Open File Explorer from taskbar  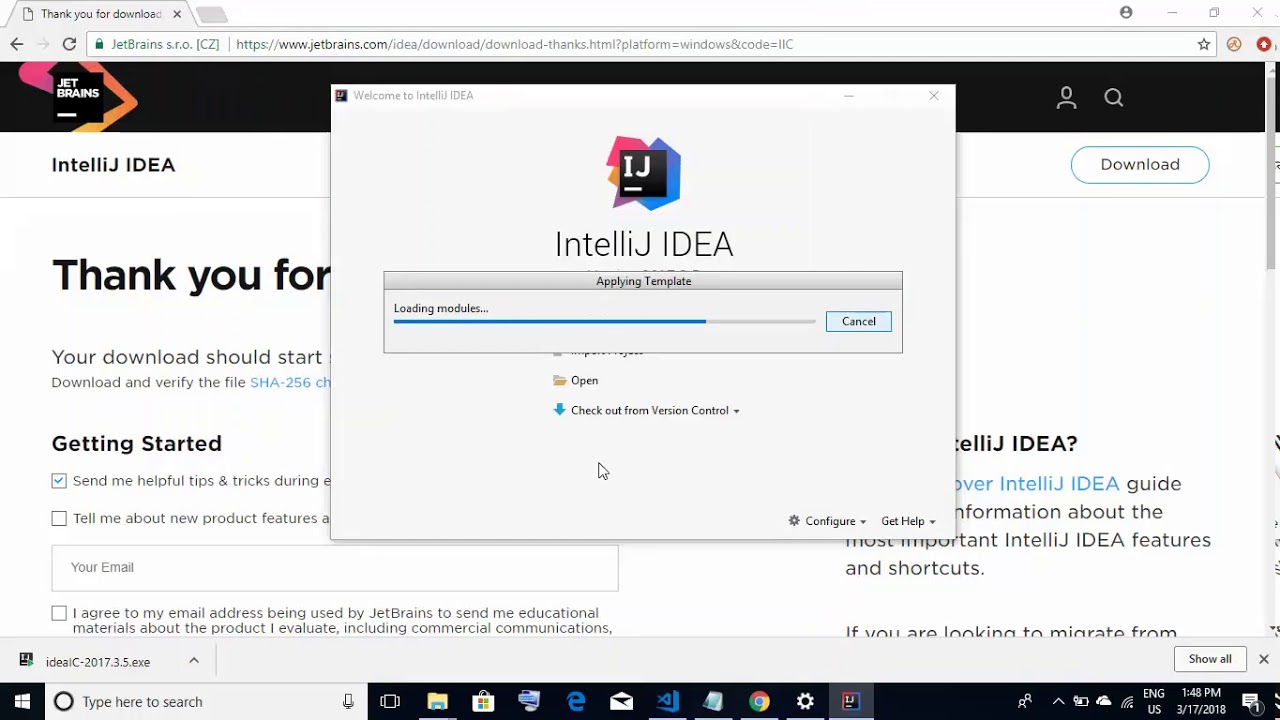[437, 702]
